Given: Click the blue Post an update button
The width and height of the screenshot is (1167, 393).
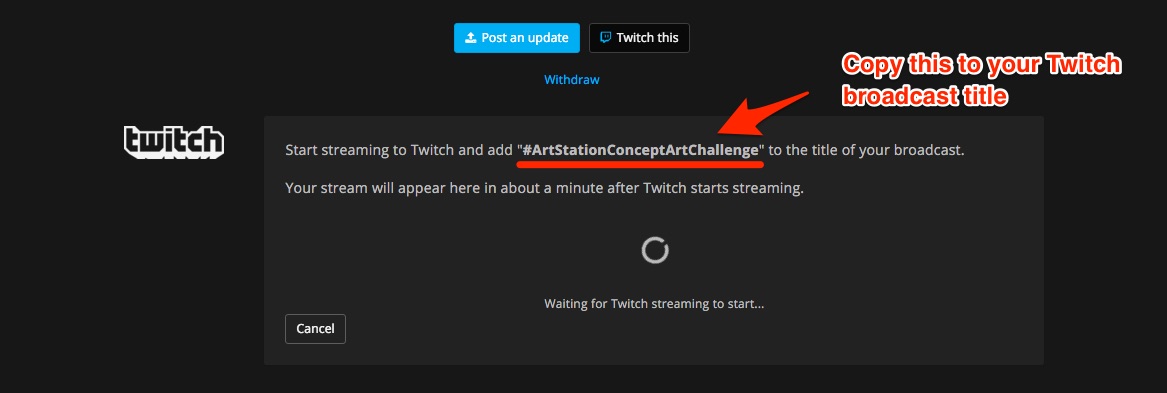Looking at the screenshot, I should [x=517, y=38].
